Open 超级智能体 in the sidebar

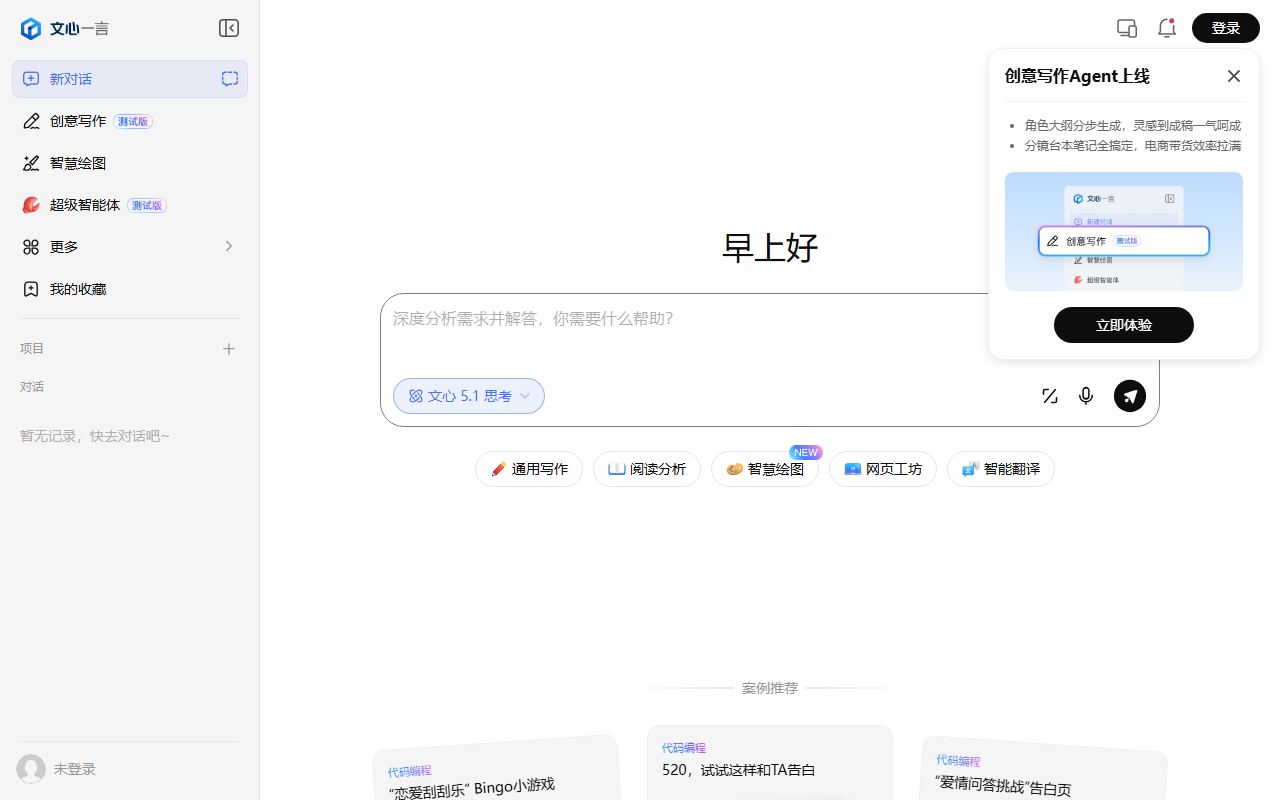(130, 205)
